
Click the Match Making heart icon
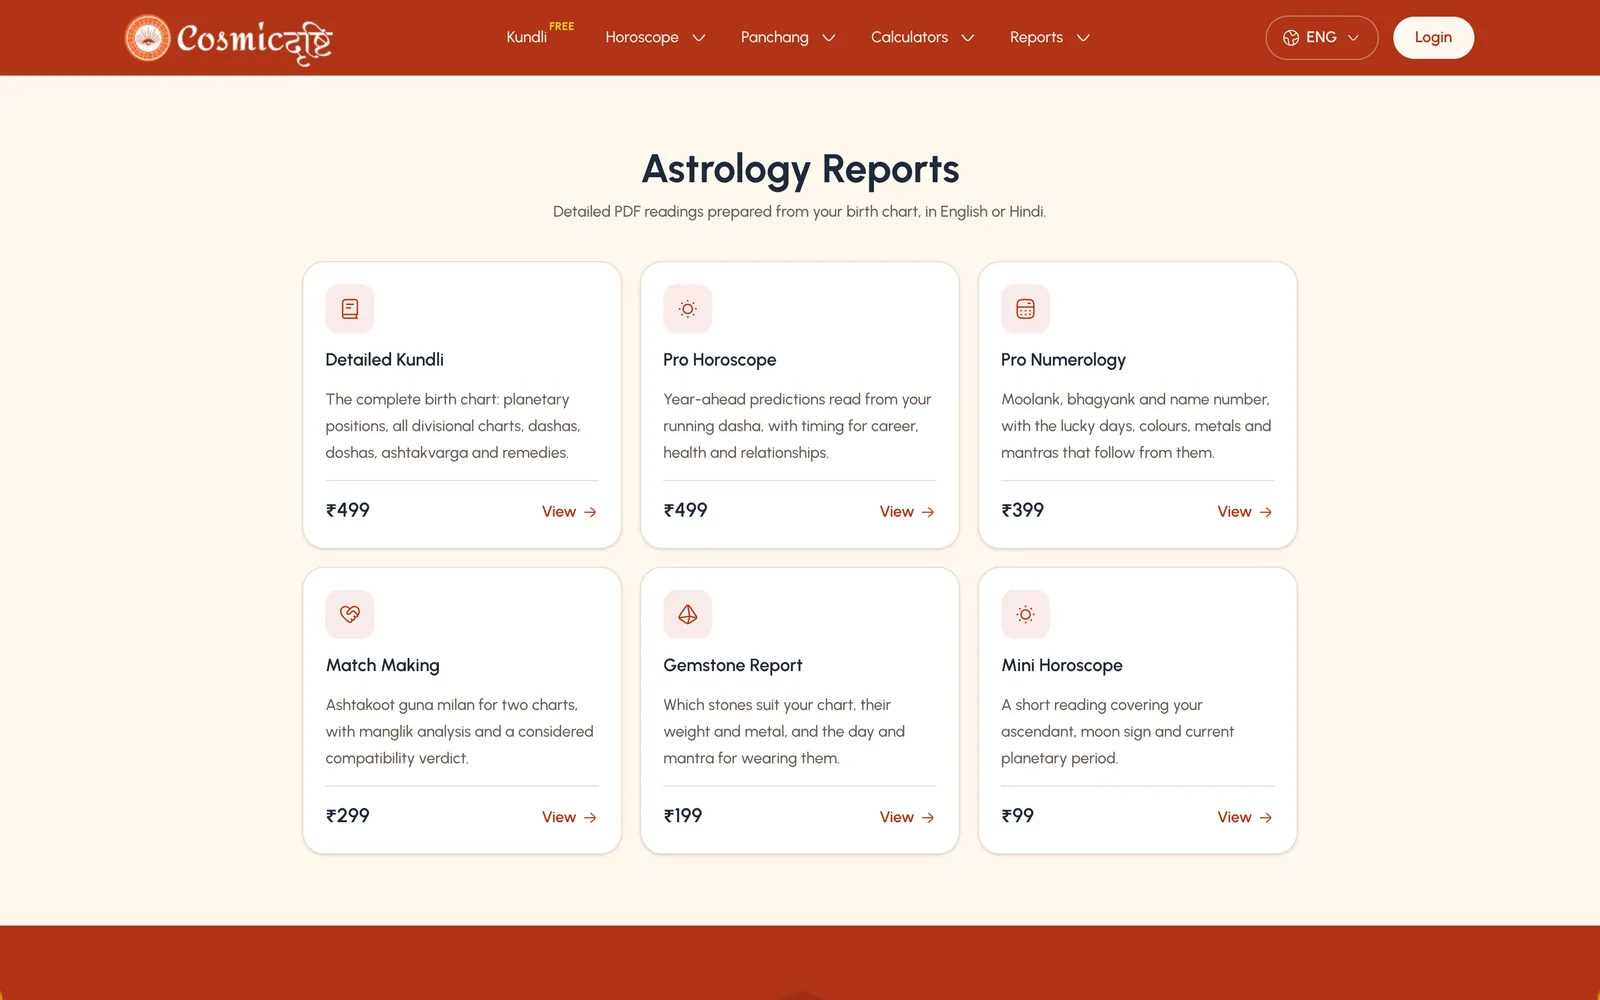click(350, 614)
